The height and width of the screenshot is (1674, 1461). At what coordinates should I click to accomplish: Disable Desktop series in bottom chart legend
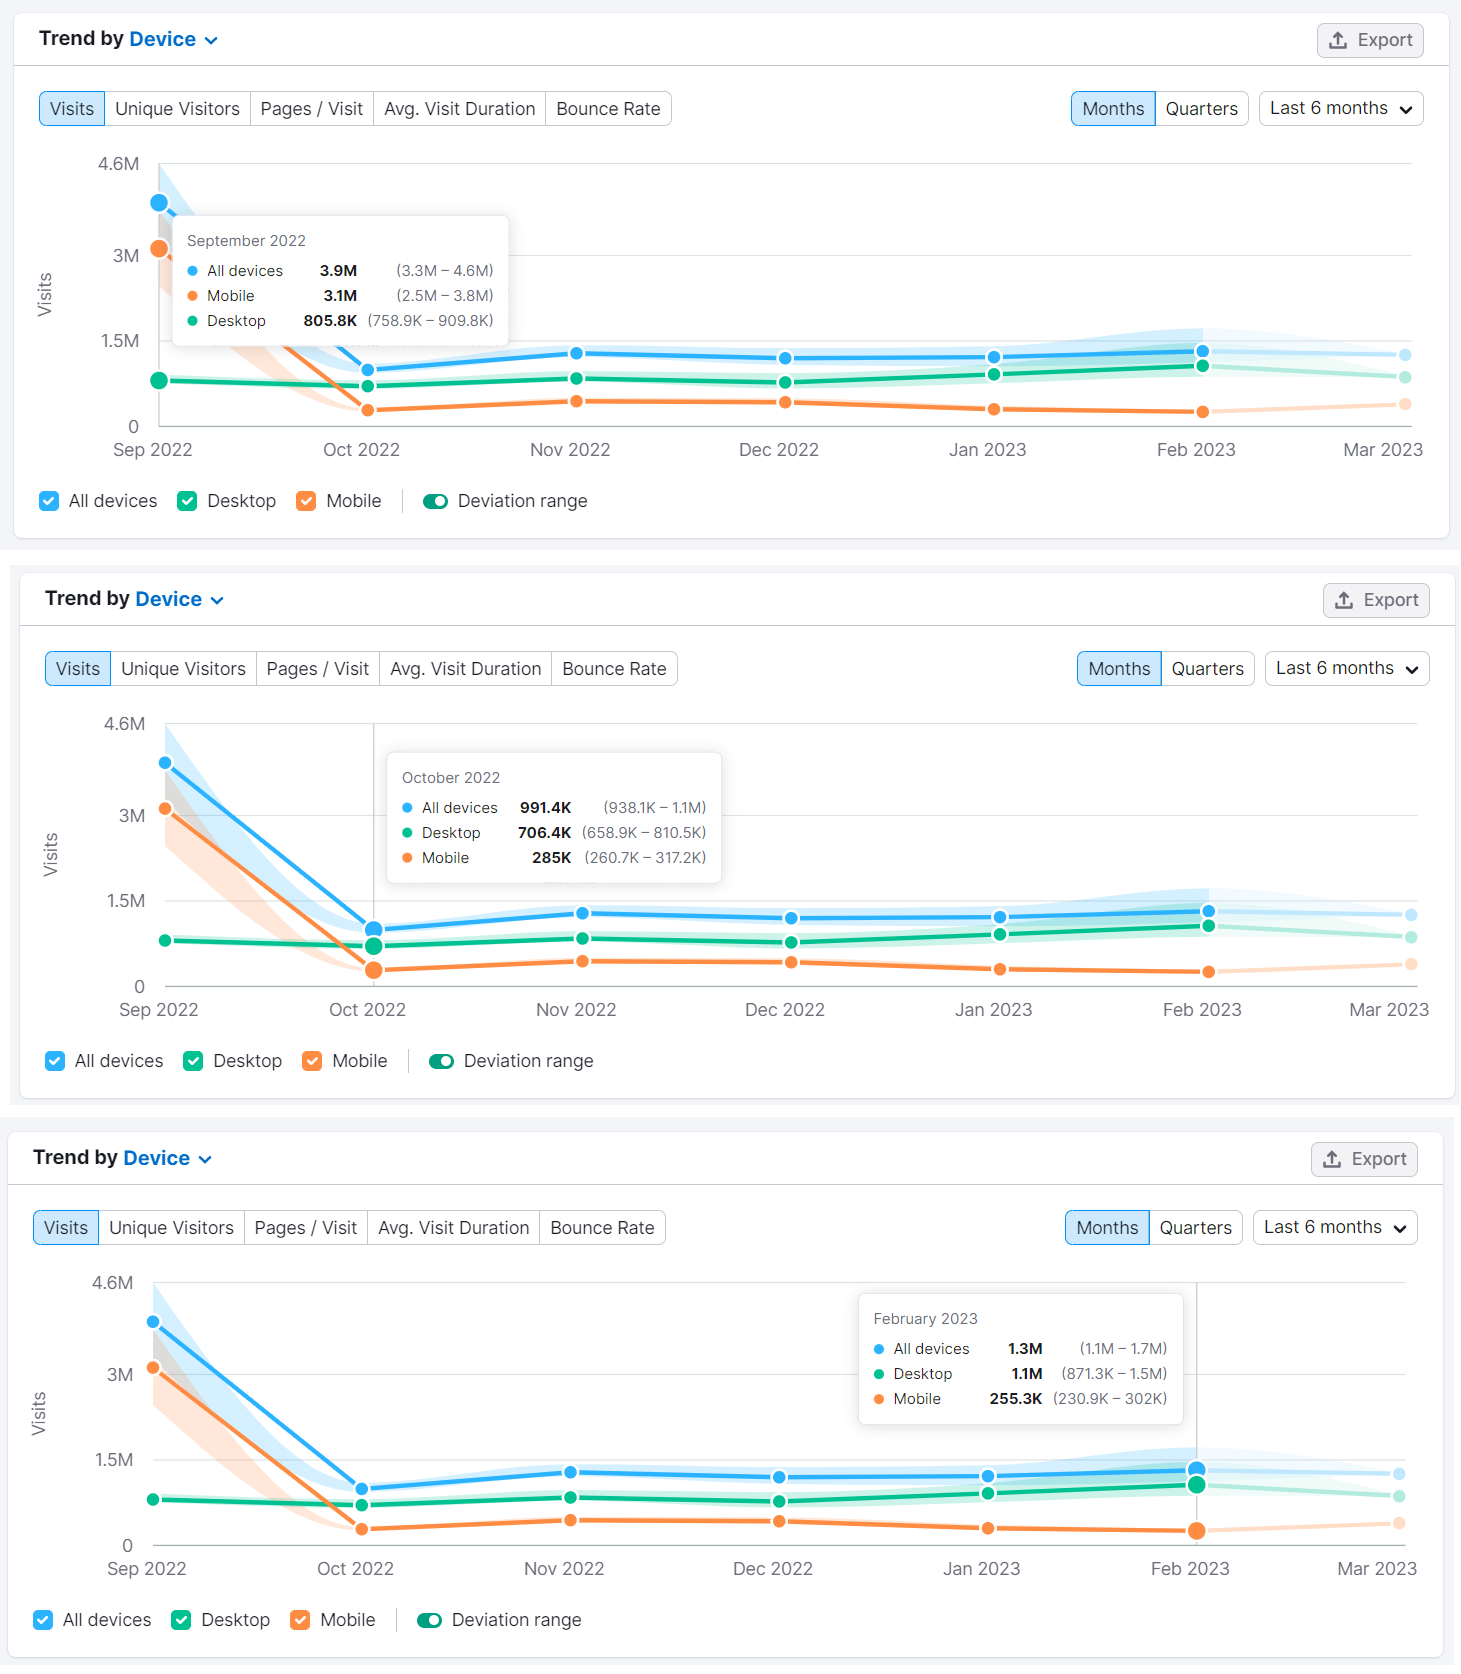181,1620
